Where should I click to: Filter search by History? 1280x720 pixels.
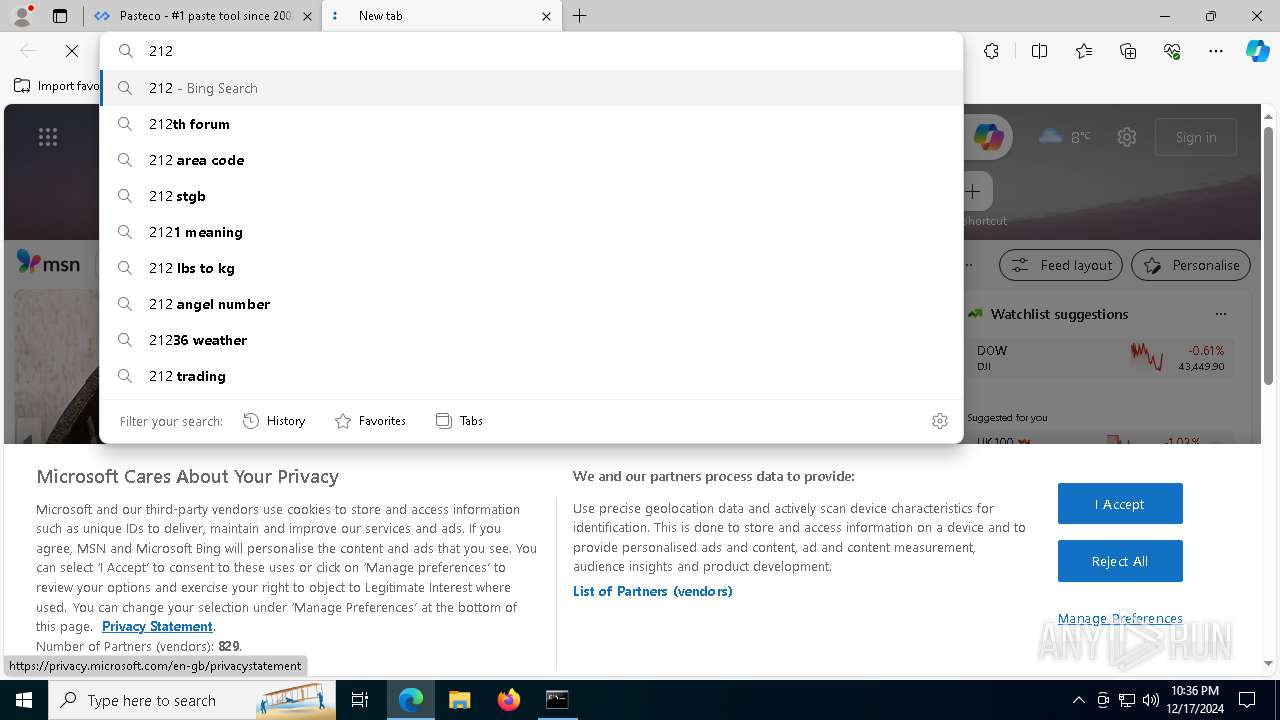tap(274, 421)
